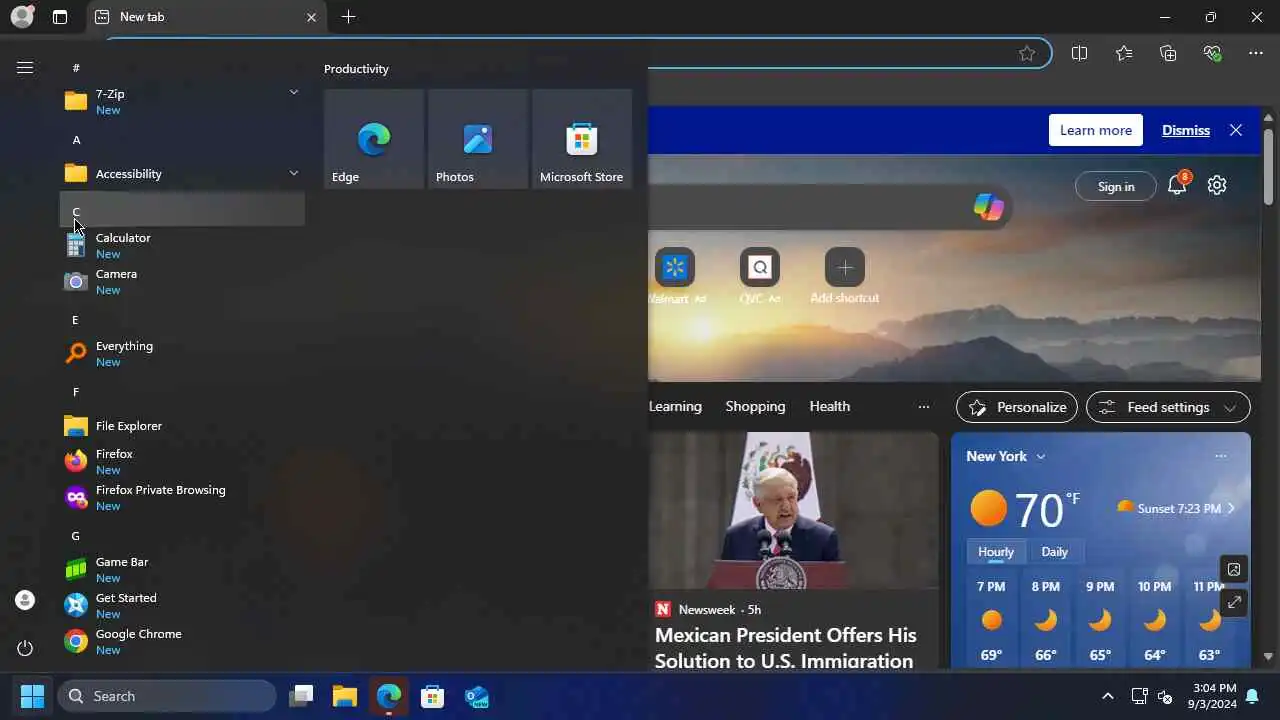
Task: Click the Dismiss link on banner
Action: (1186, 130)
